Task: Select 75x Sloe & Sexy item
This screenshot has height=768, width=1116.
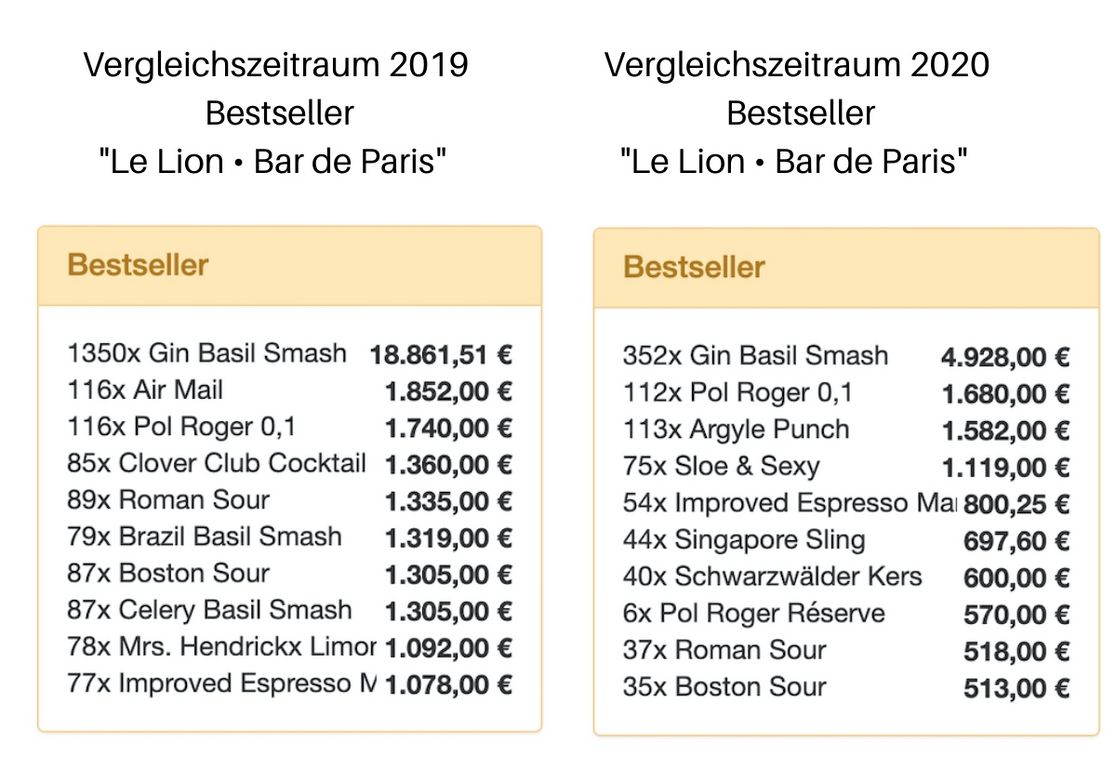Action: point(721,466)
